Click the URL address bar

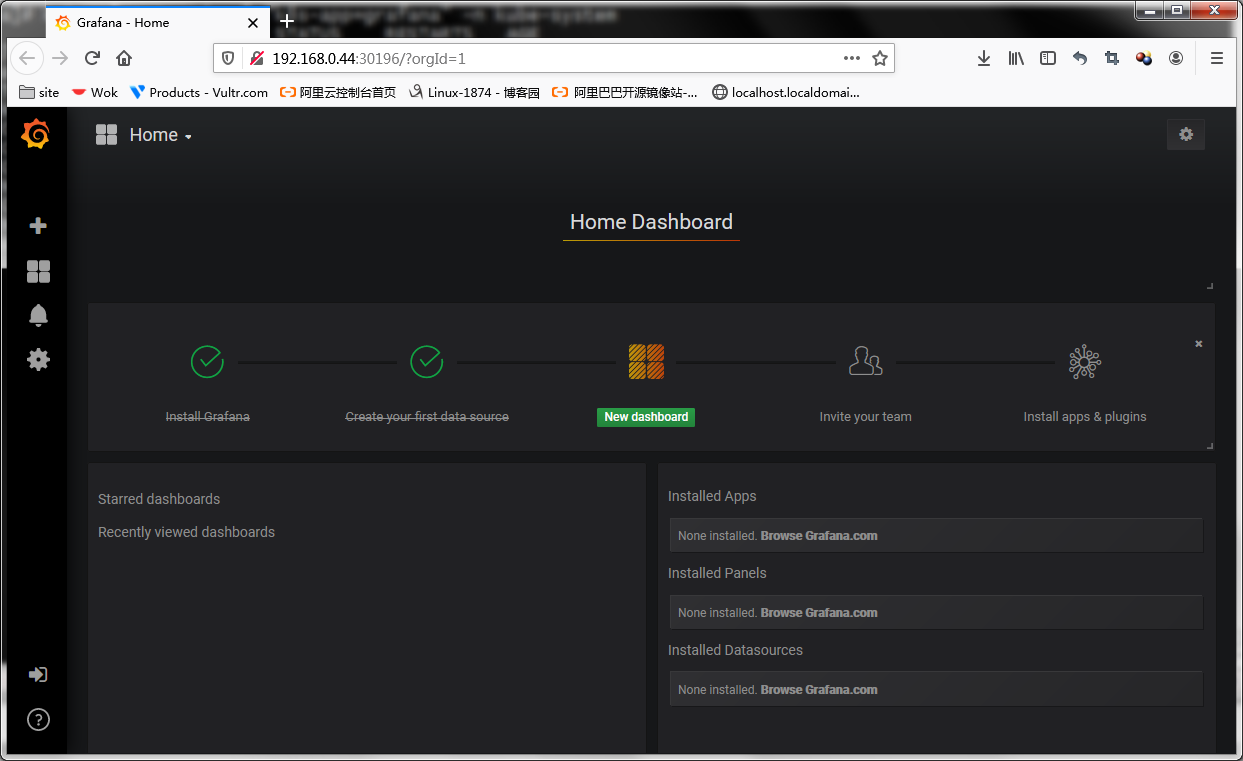pos(553,58)
